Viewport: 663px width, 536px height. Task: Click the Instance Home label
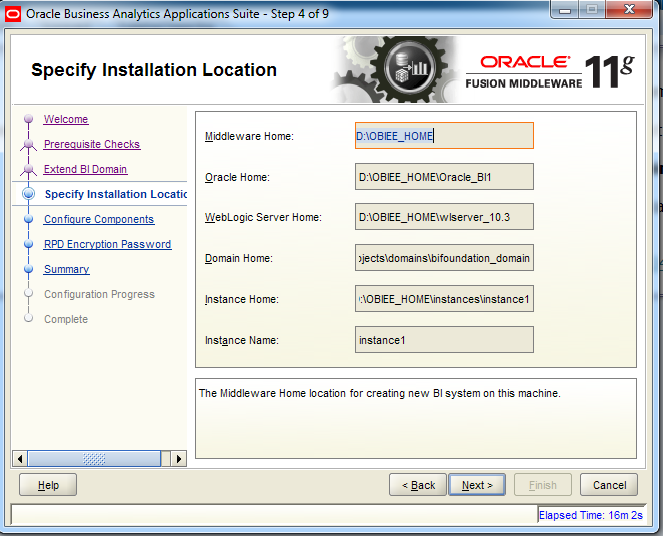pos(241,299)
